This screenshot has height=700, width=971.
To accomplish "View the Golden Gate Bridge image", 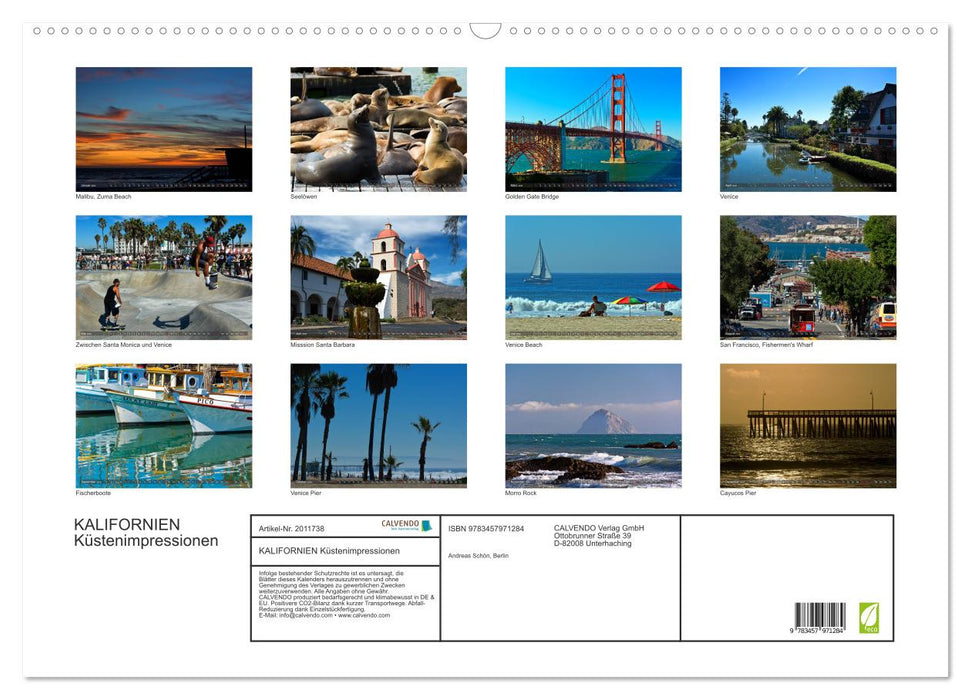I will click(x=592, y=128).
